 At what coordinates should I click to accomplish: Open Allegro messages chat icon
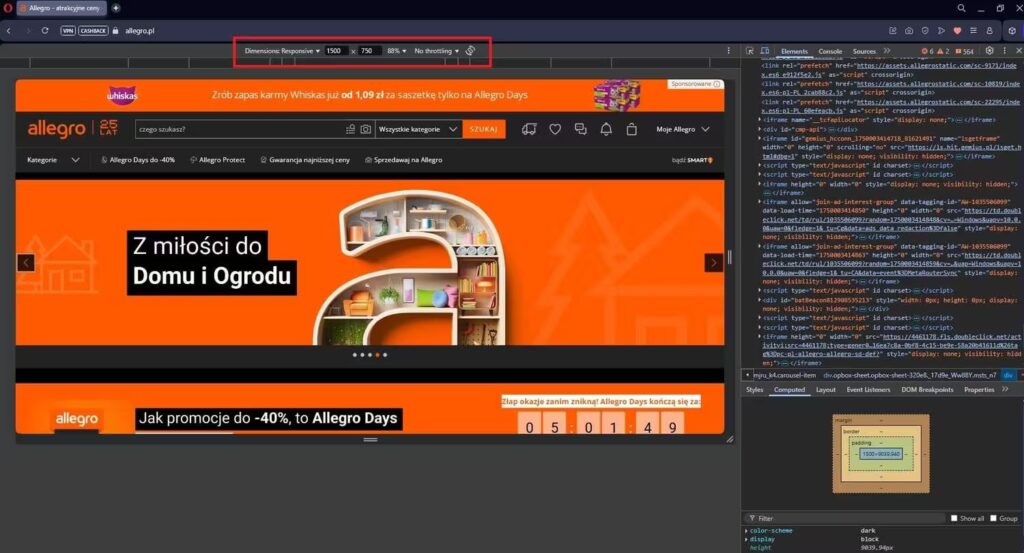tap(581, 129)
